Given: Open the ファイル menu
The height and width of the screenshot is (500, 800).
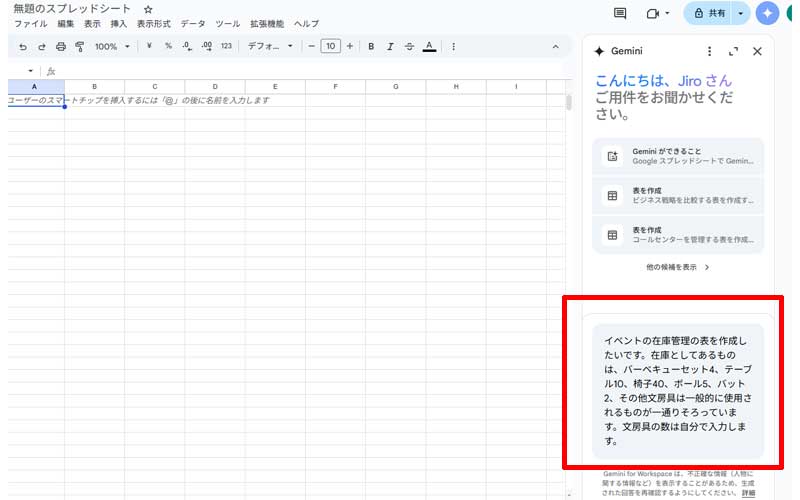Looking at the screenshot, I should point(31,23).
